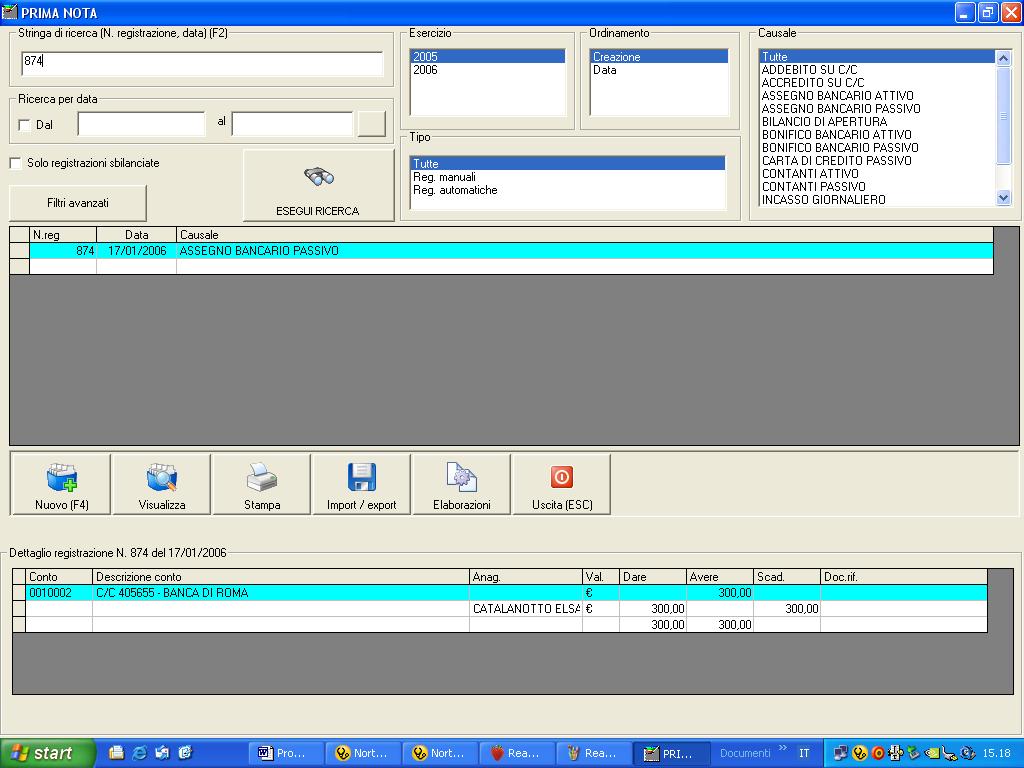This screenshot has width=1024, height=768.
Task: Open the Elaborazioni gear-document button
Action: click(x=462, y=485)
